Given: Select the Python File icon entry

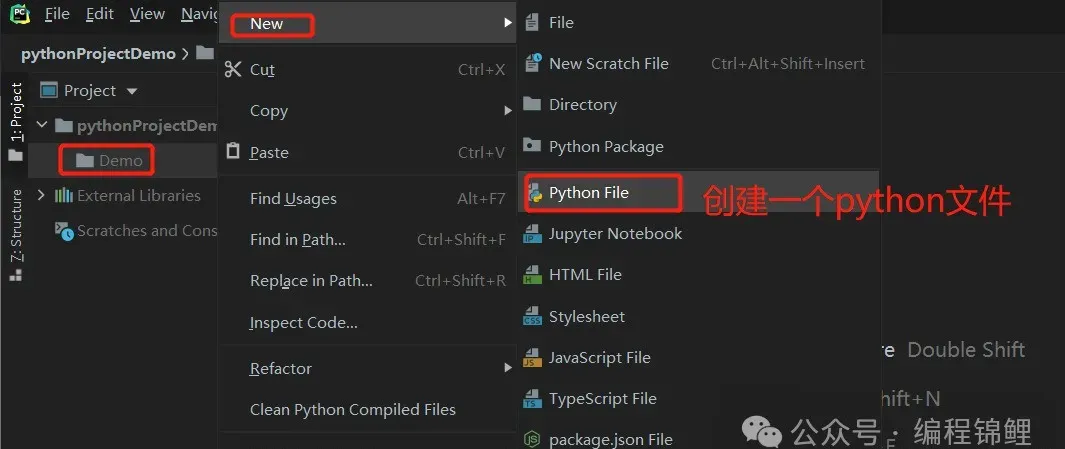Looking at the screenshot, I should click(x=534, y=193).
